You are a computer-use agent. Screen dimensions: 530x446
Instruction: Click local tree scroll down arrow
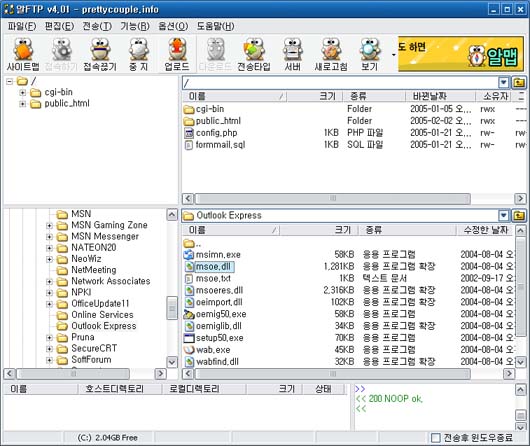[172, 362]
